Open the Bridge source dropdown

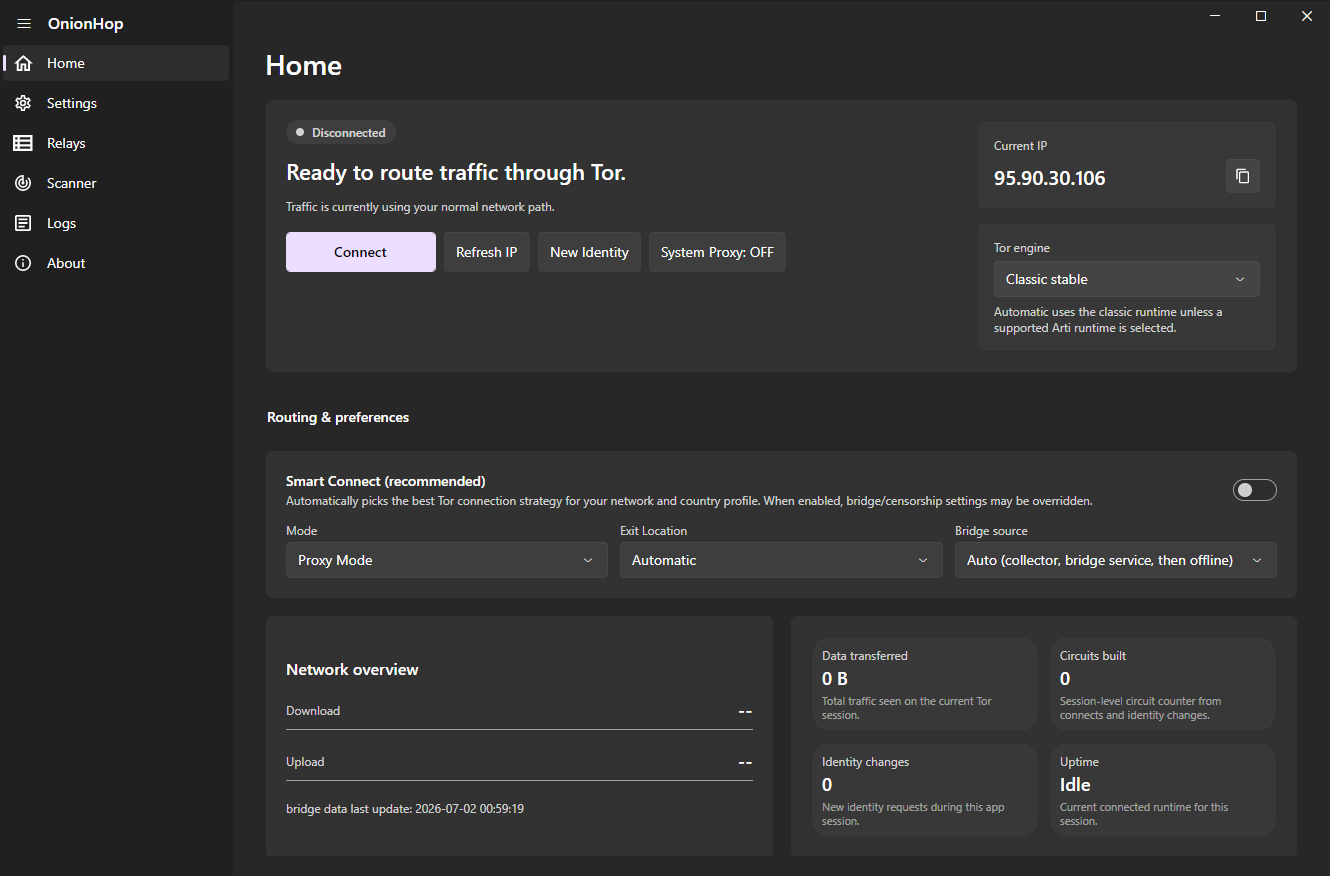point(1116,560)
